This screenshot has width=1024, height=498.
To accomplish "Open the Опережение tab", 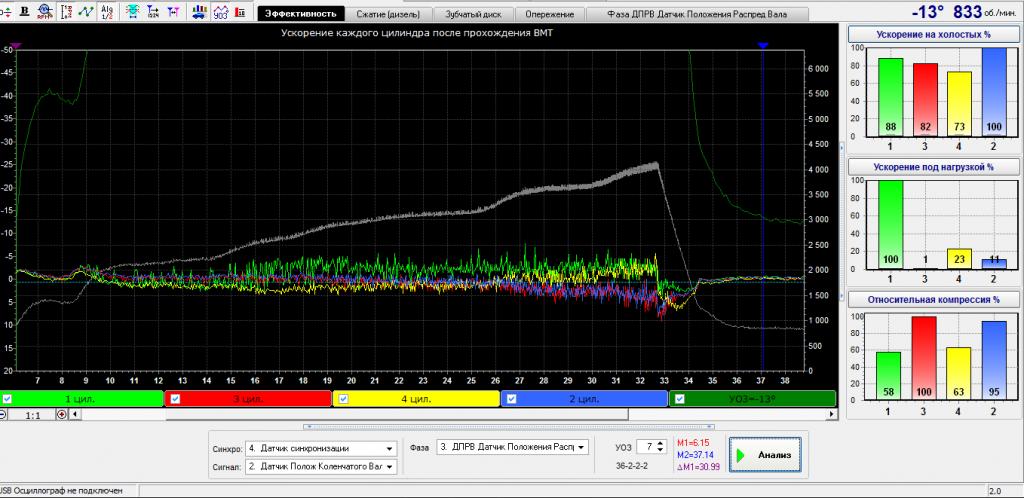I will click(550, 14).
